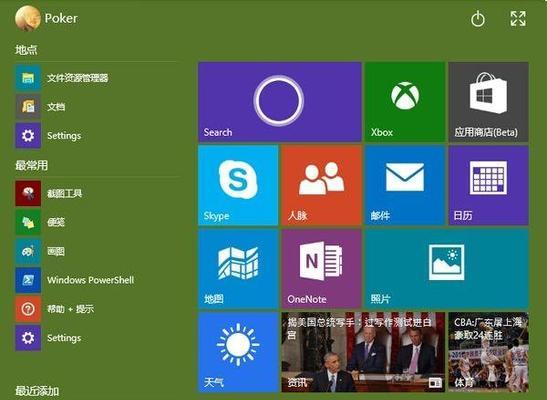
Task: Click the 帮助 + 提示 label text
Action: pos(70,309)
